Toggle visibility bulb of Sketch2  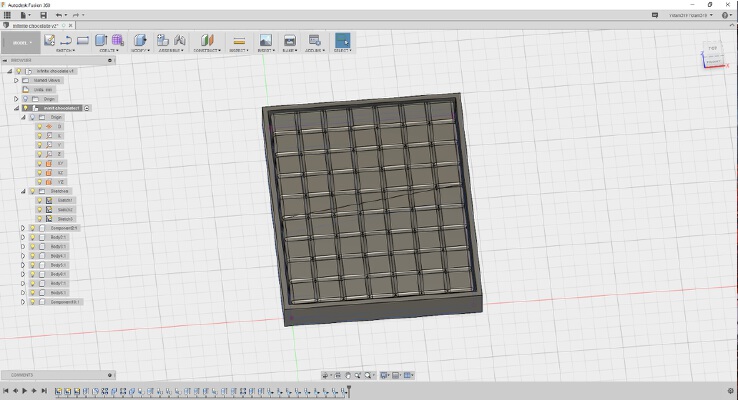[x=40, y=209]
